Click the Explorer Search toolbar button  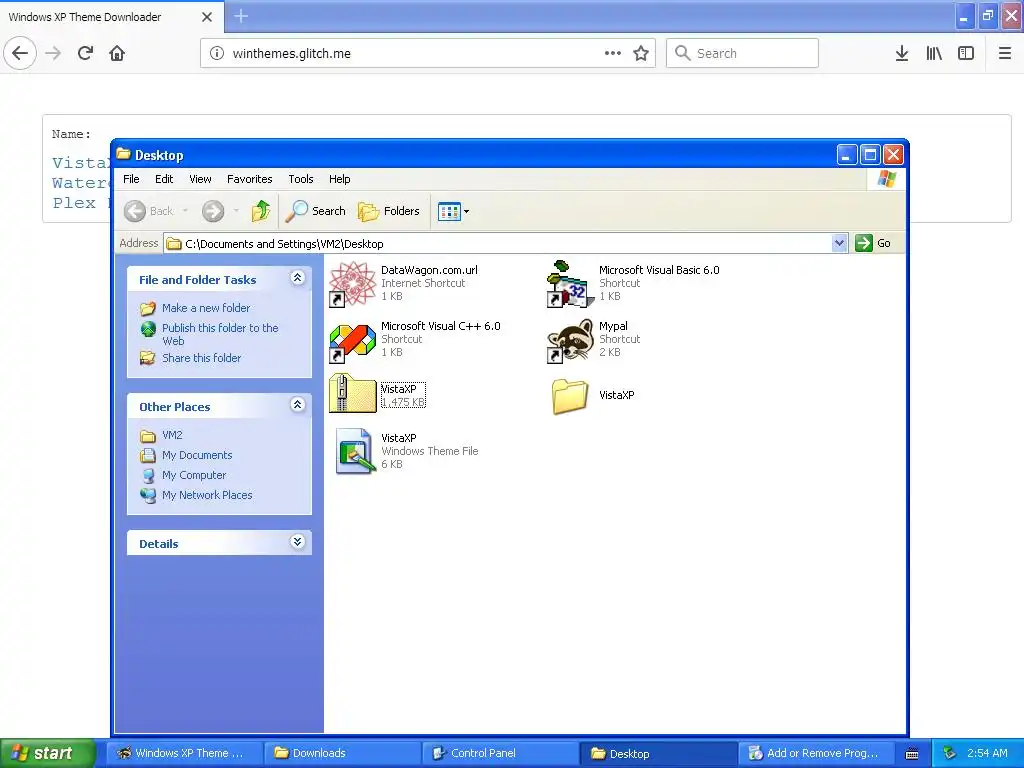(316, 211)
